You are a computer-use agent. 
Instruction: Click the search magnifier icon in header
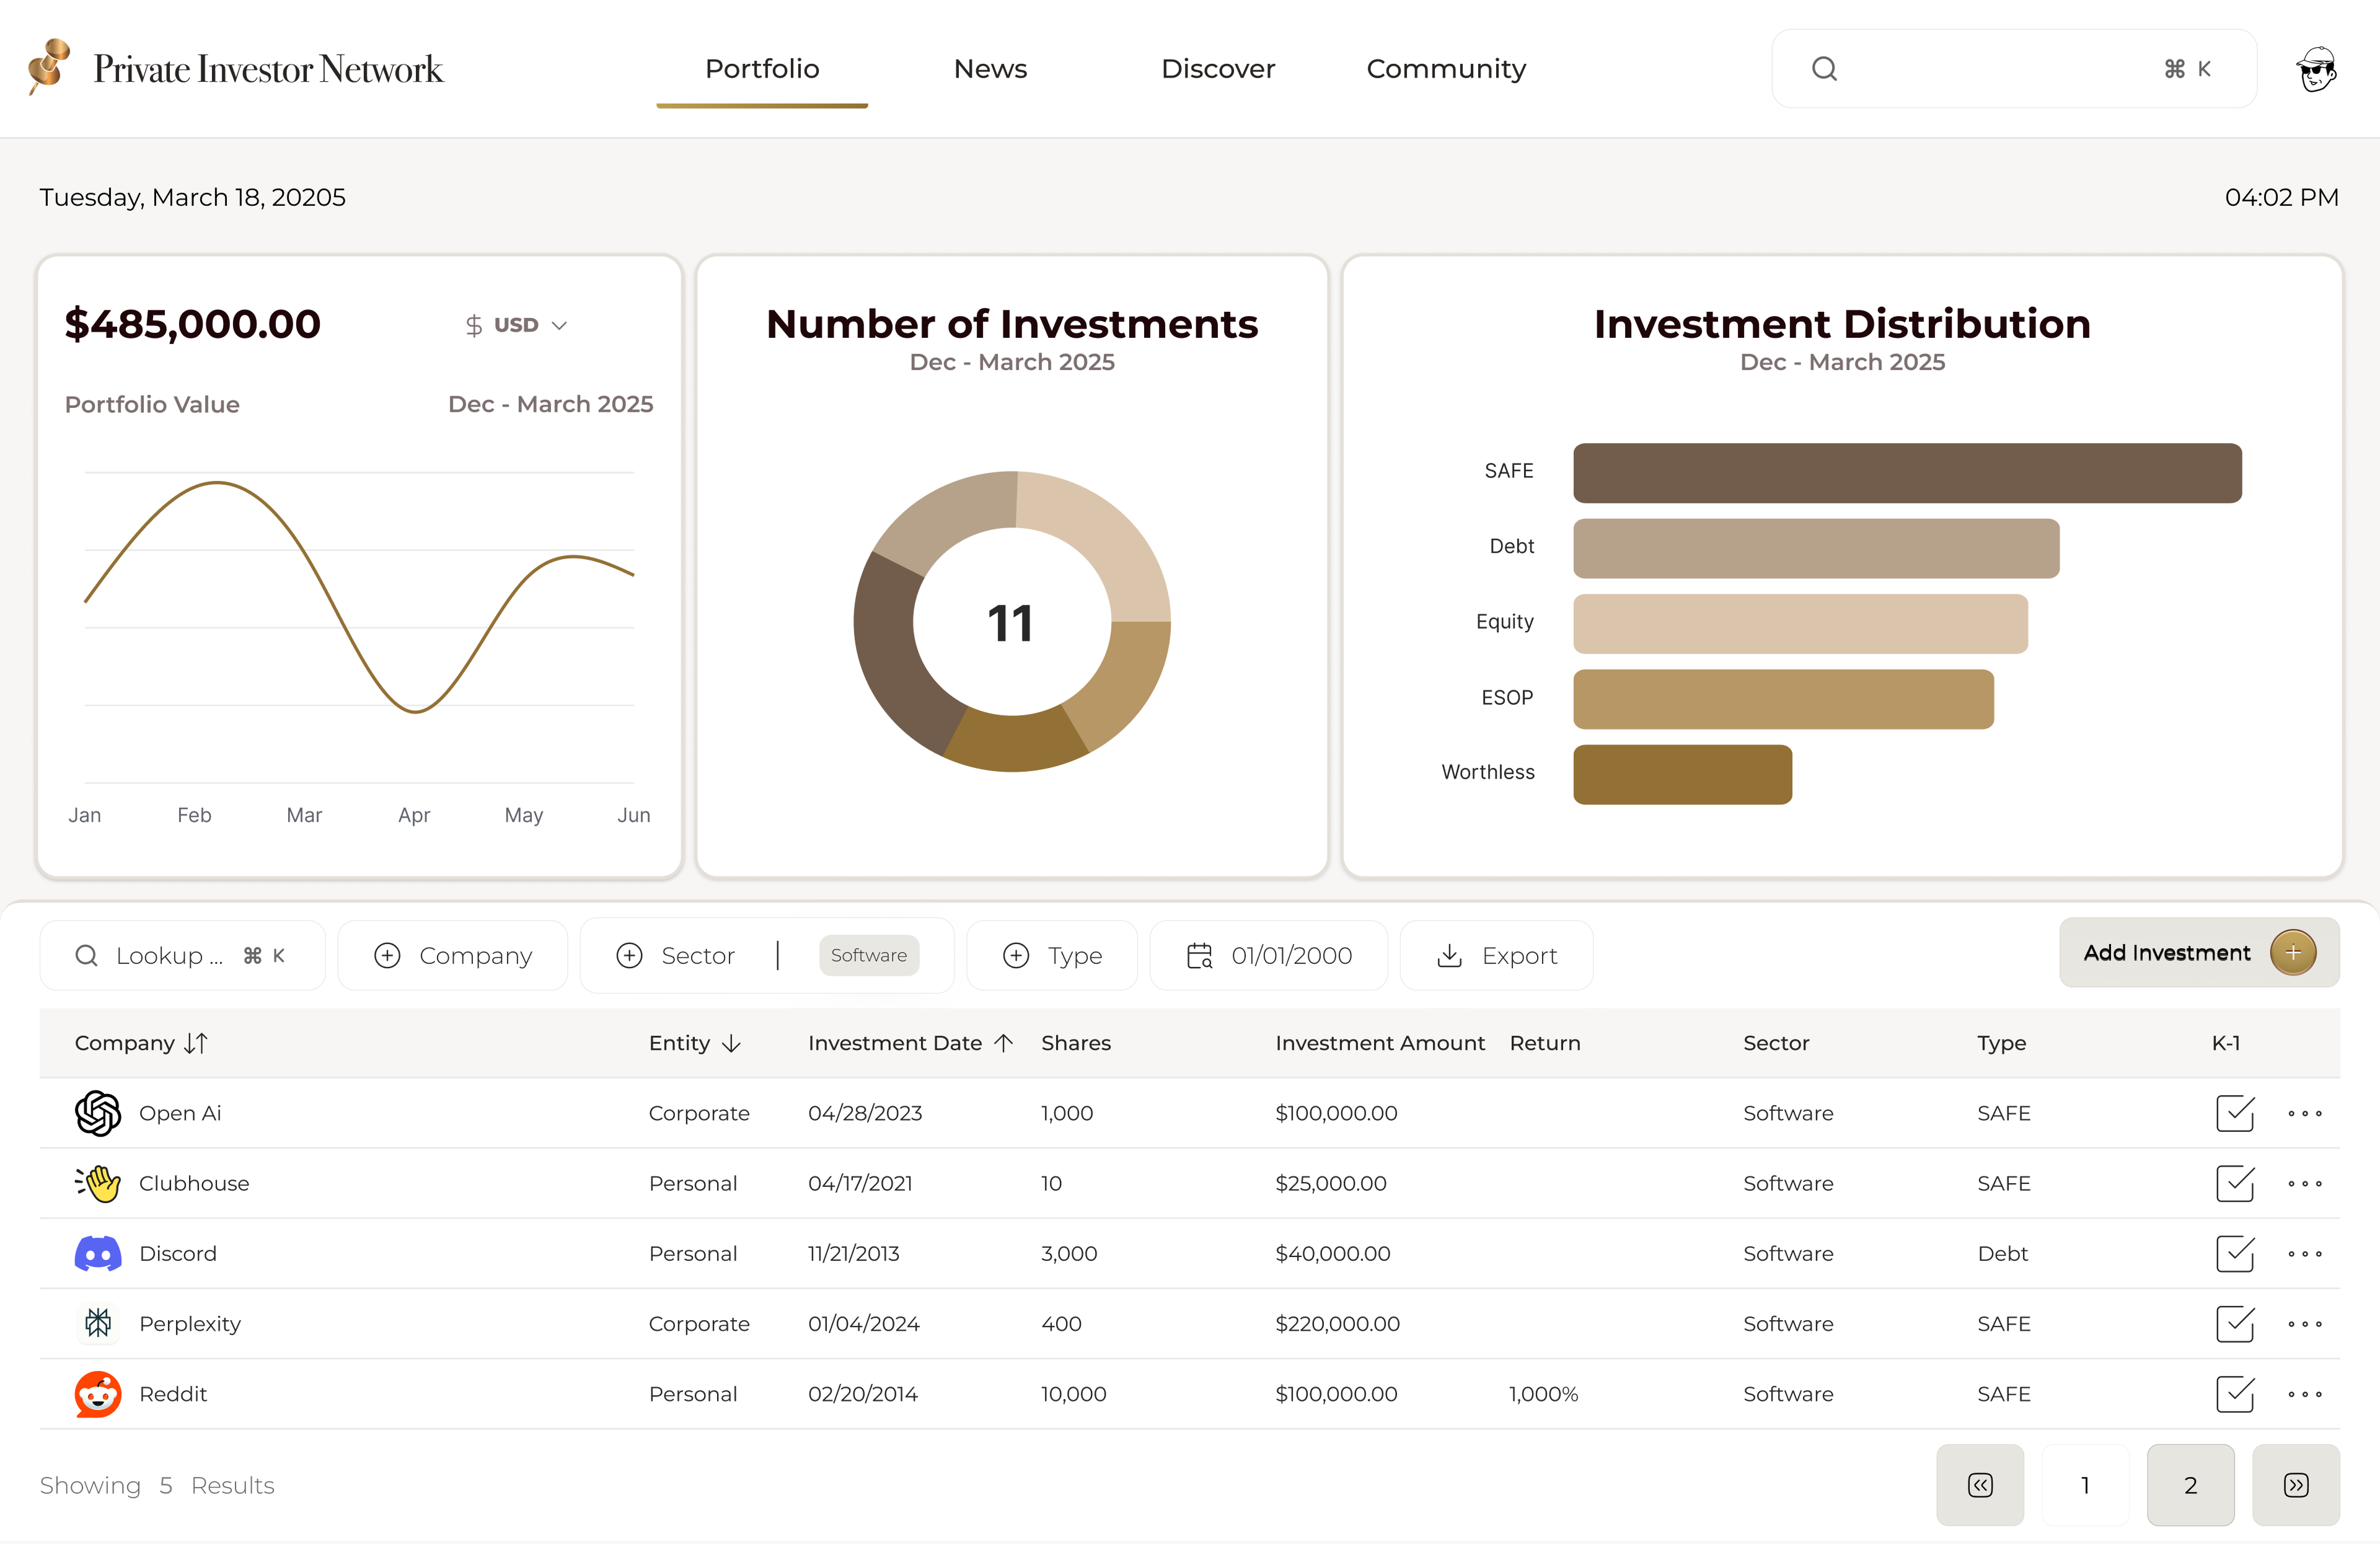[1824, 69]
